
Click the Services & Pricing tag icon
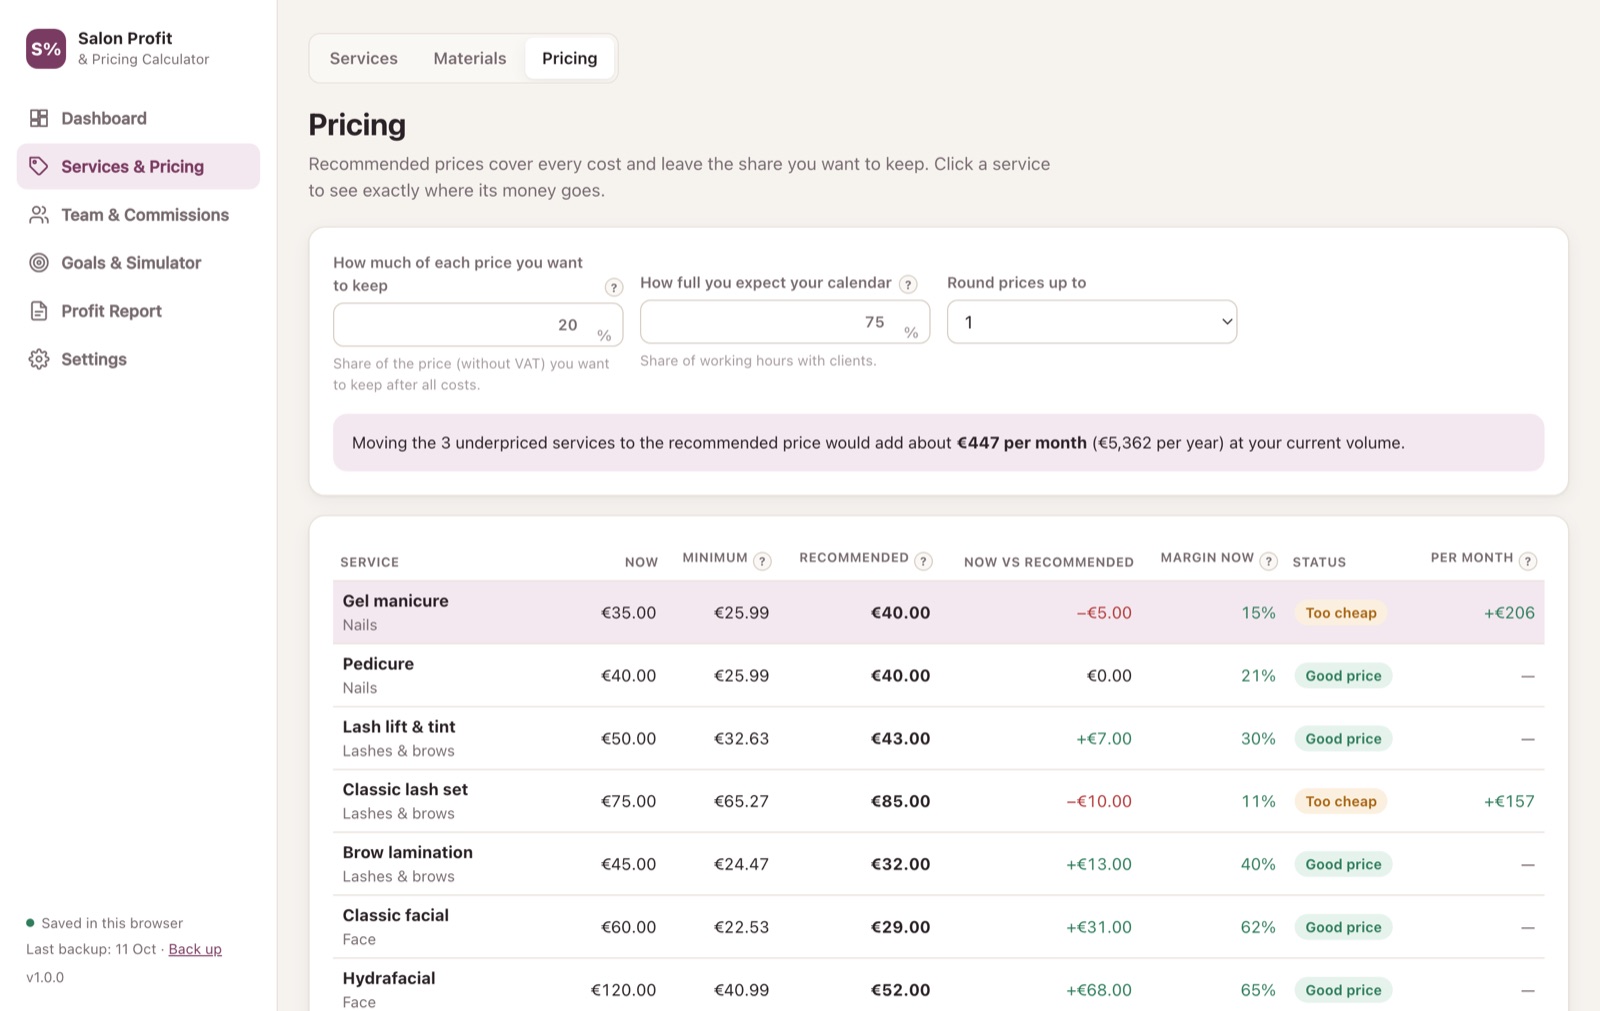(x=39, y=166)
